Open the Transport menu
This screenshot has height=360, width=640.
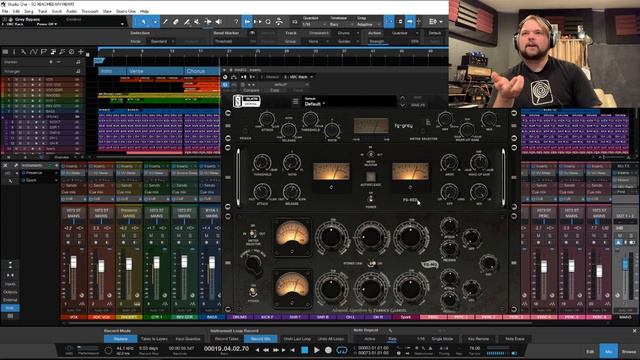click(x=89, y=11)
